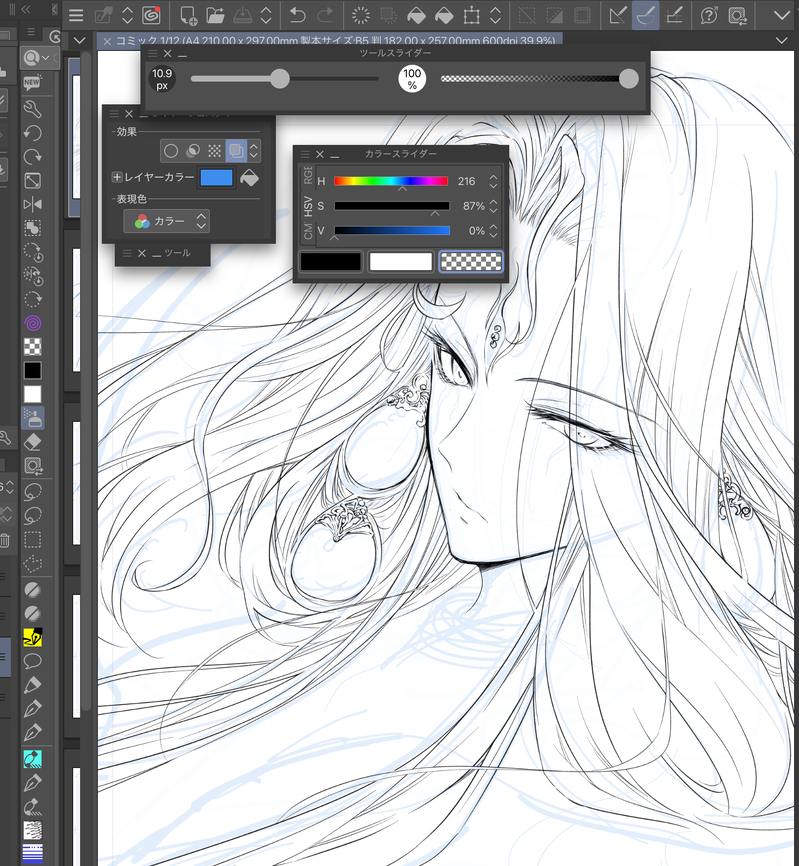Click the H hue slider bar
799x866 pixels.
[x=391, y=181]
